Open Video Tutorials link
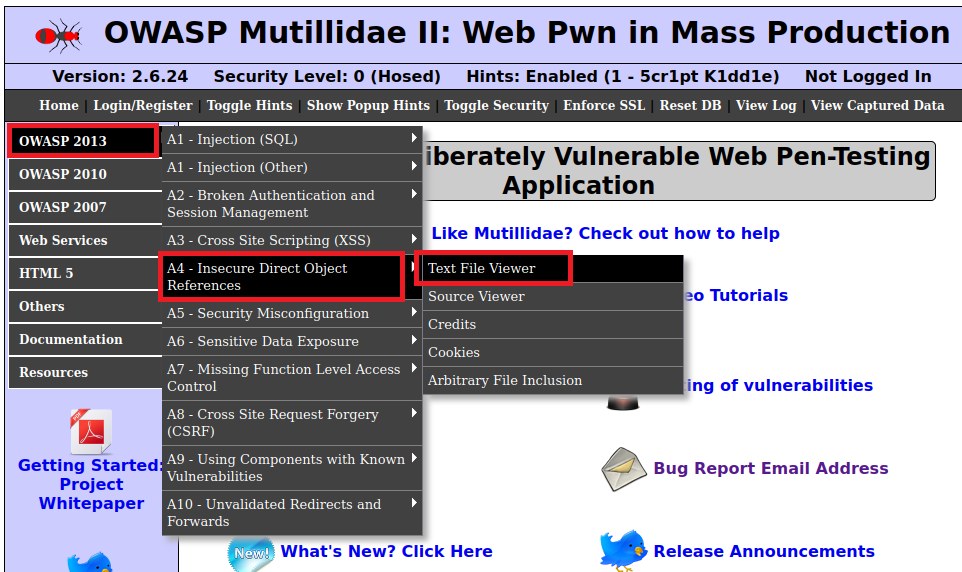The width and height of the screenshot is (962, 572). [x=736, y=296]
